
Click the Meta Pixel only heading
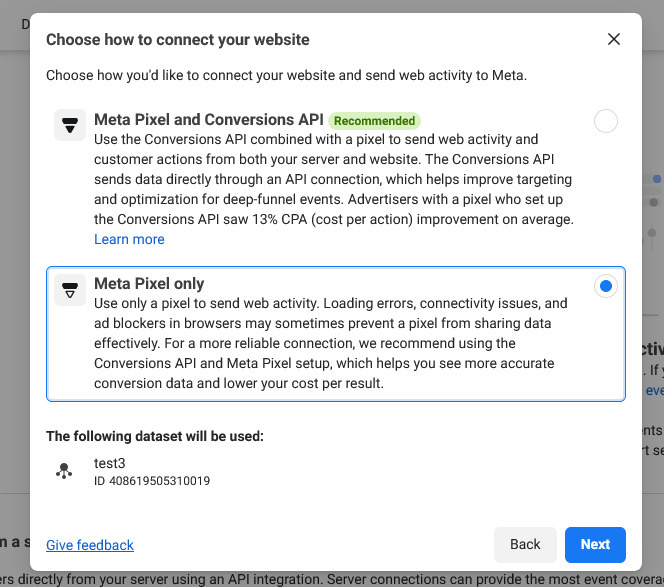[149, 284]
